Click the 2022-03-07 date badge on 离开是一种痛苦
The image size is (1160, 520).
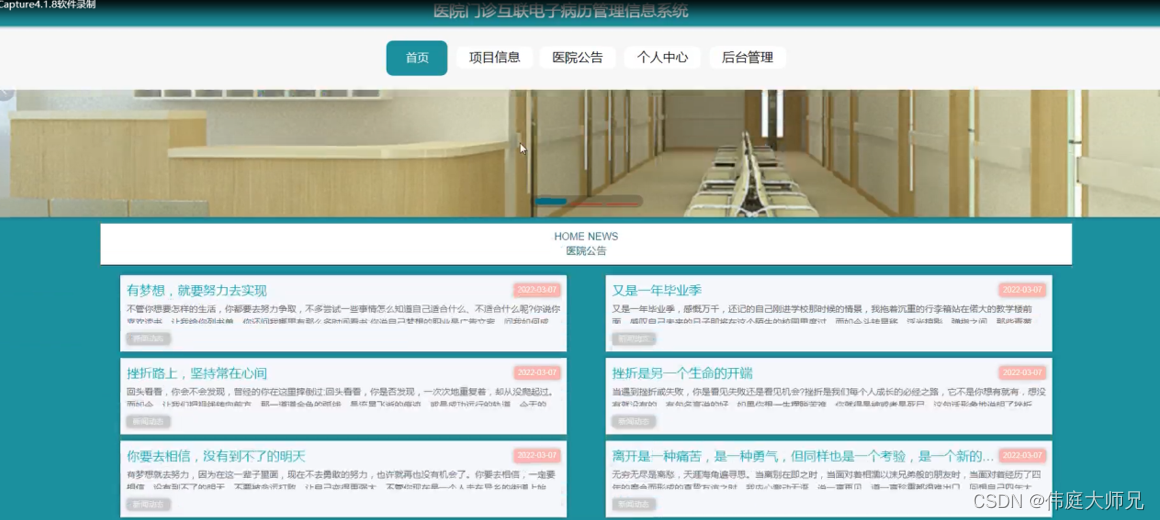point(1022,456)
